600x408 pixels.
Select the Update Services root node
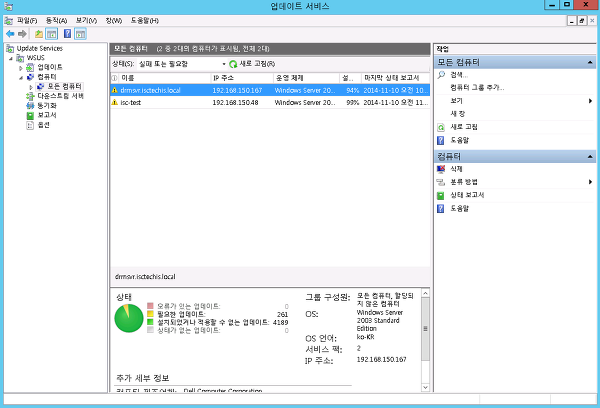[x=39, y=48]
